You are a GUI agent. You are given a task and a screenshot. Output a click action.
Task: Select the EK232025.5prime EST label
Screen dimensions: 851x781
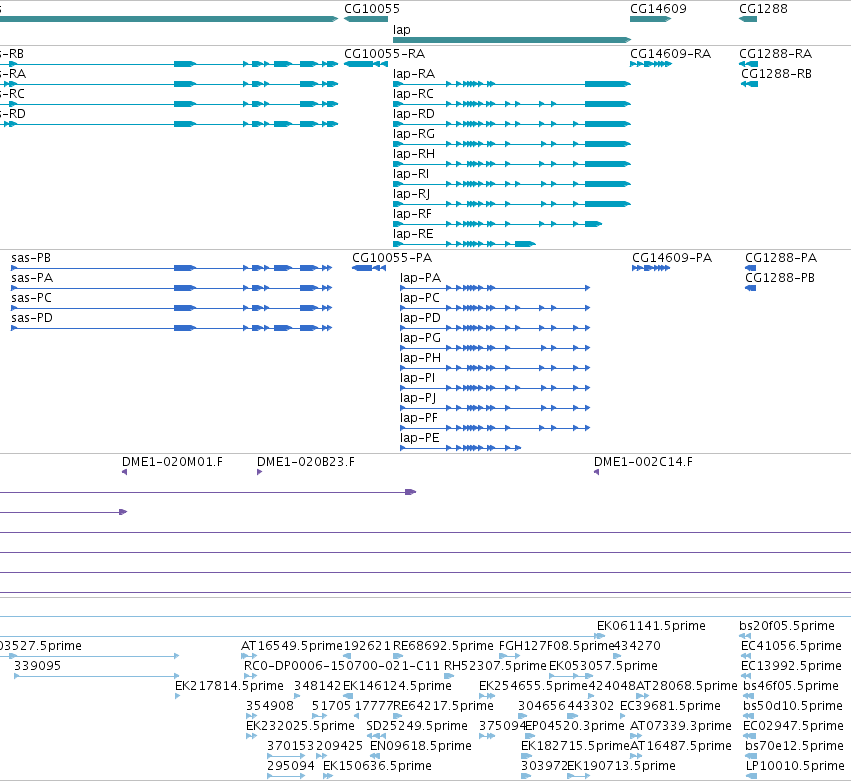click(300, 726)
